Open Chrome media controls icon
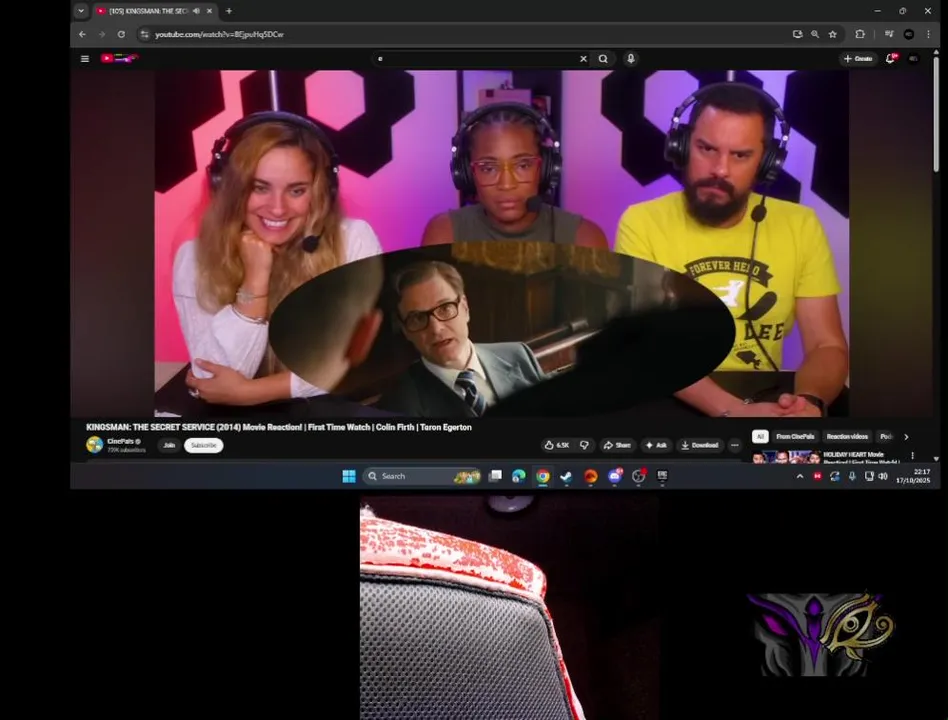Screen dimensions: 948x720 [x=889, y=34]
